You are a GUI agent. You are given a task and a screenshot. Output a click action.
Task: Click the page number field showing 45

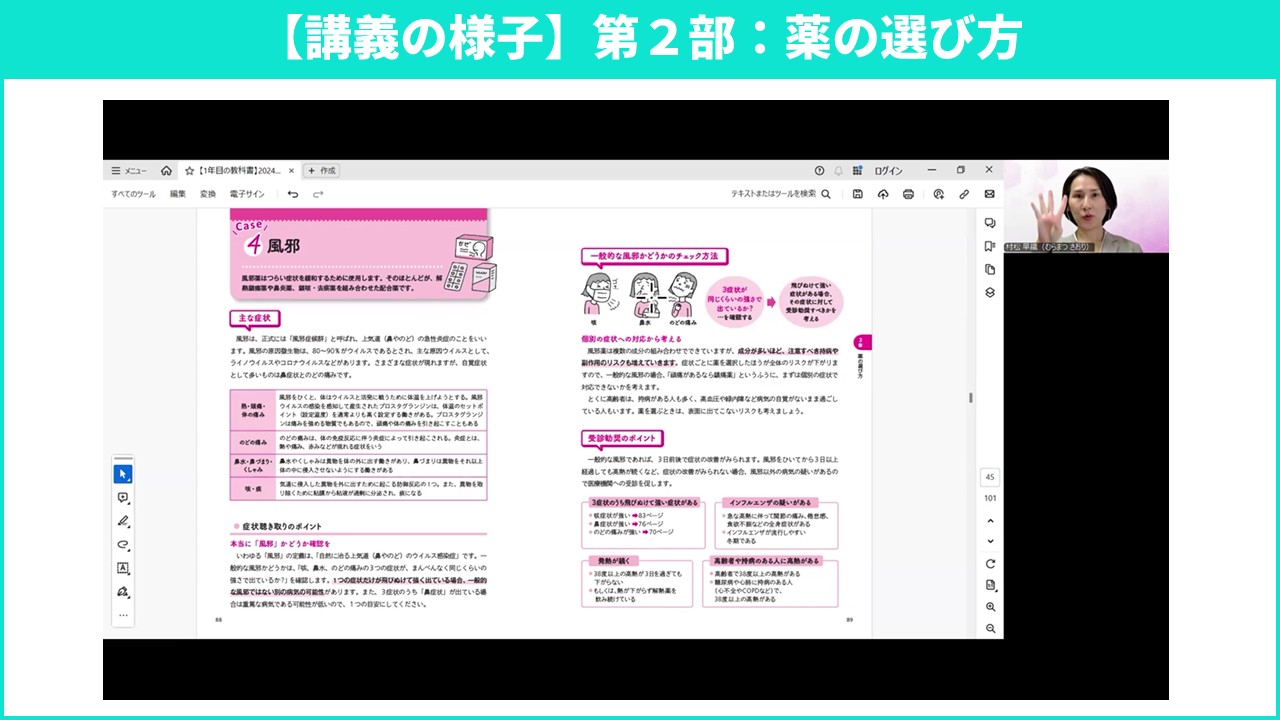point(990,478)
